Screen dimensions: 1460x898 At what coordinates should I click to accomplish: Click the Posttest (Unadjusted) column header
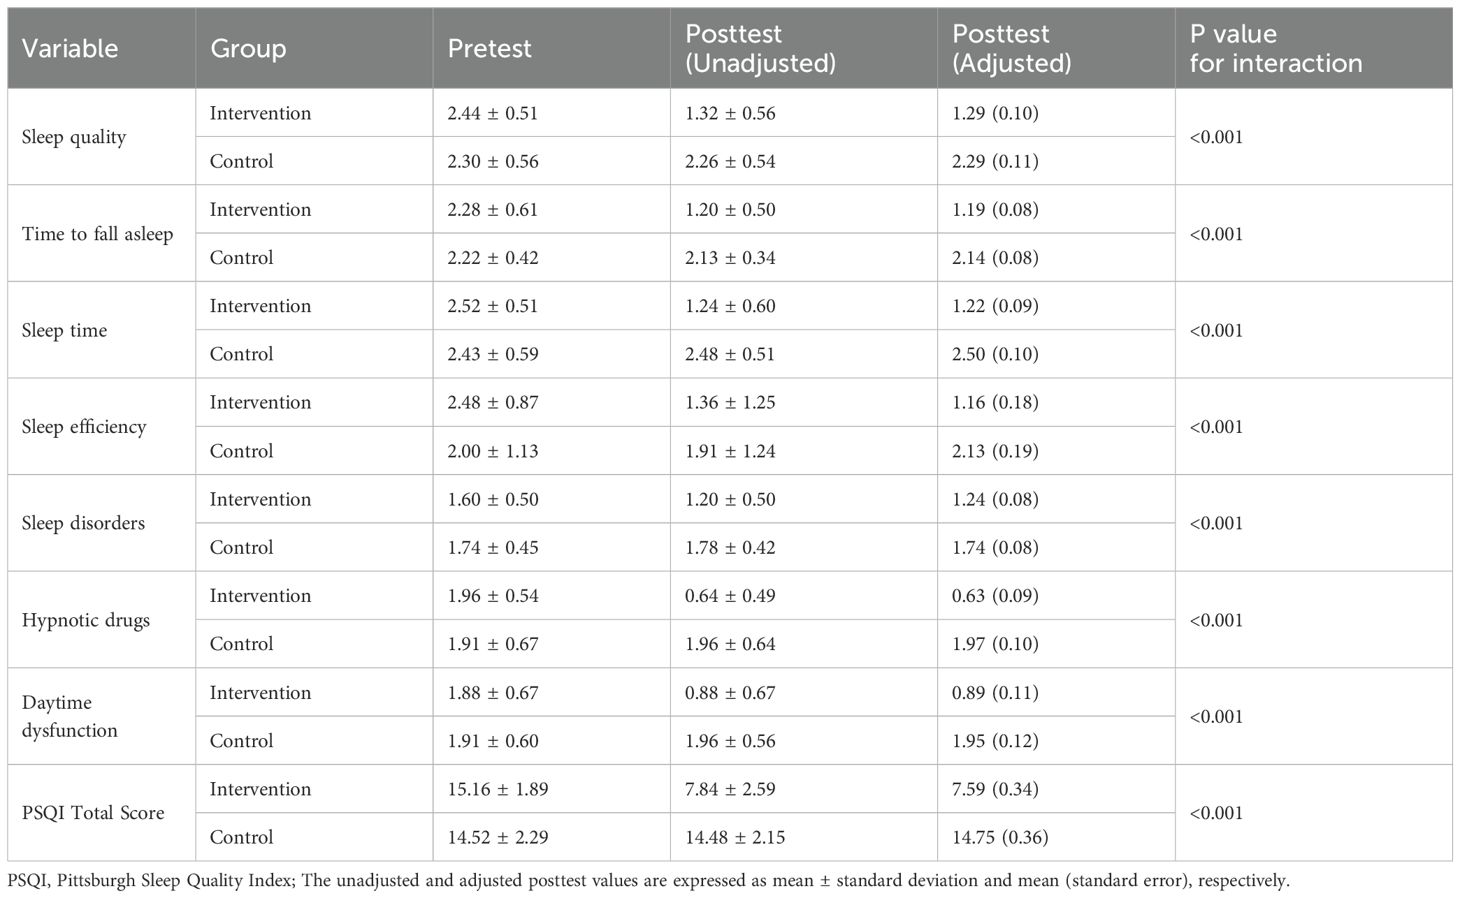tap(760, 48)
